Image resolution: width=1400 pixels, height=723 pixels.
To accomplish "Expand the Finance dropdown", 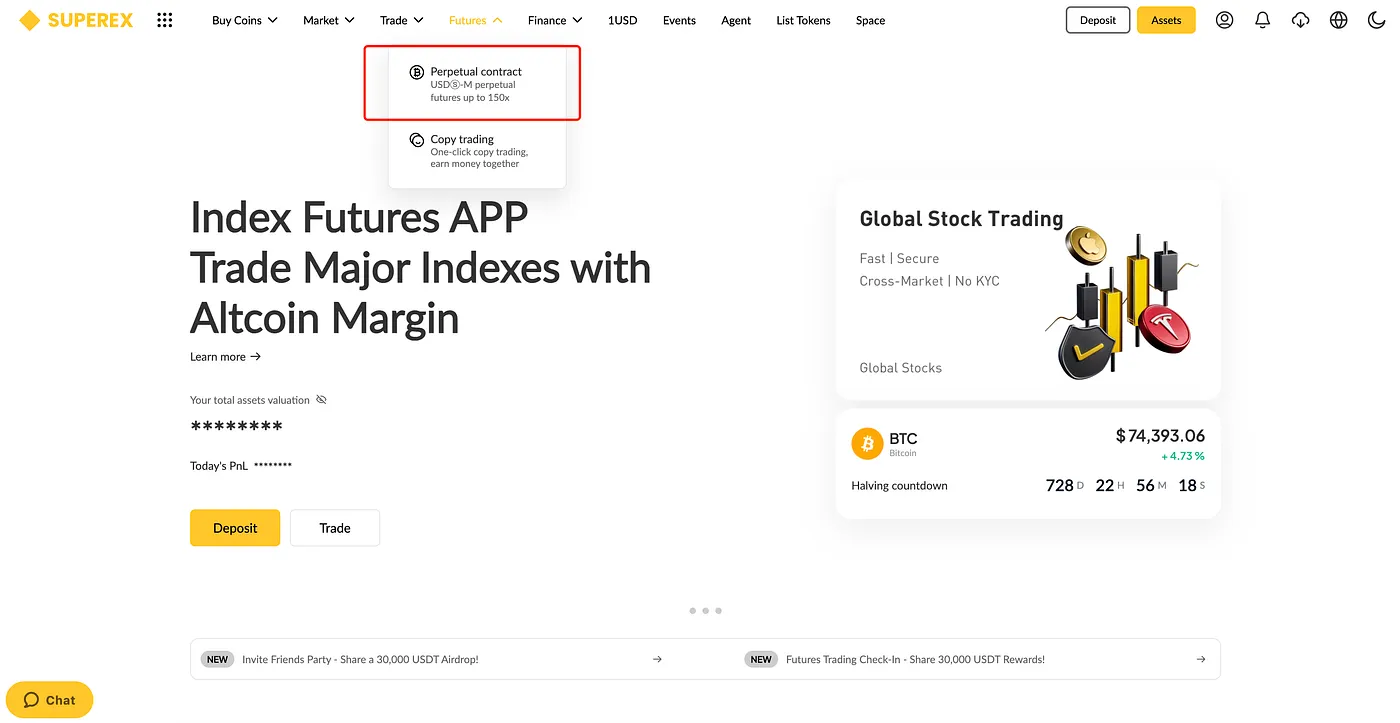I will tap(555, 20).
